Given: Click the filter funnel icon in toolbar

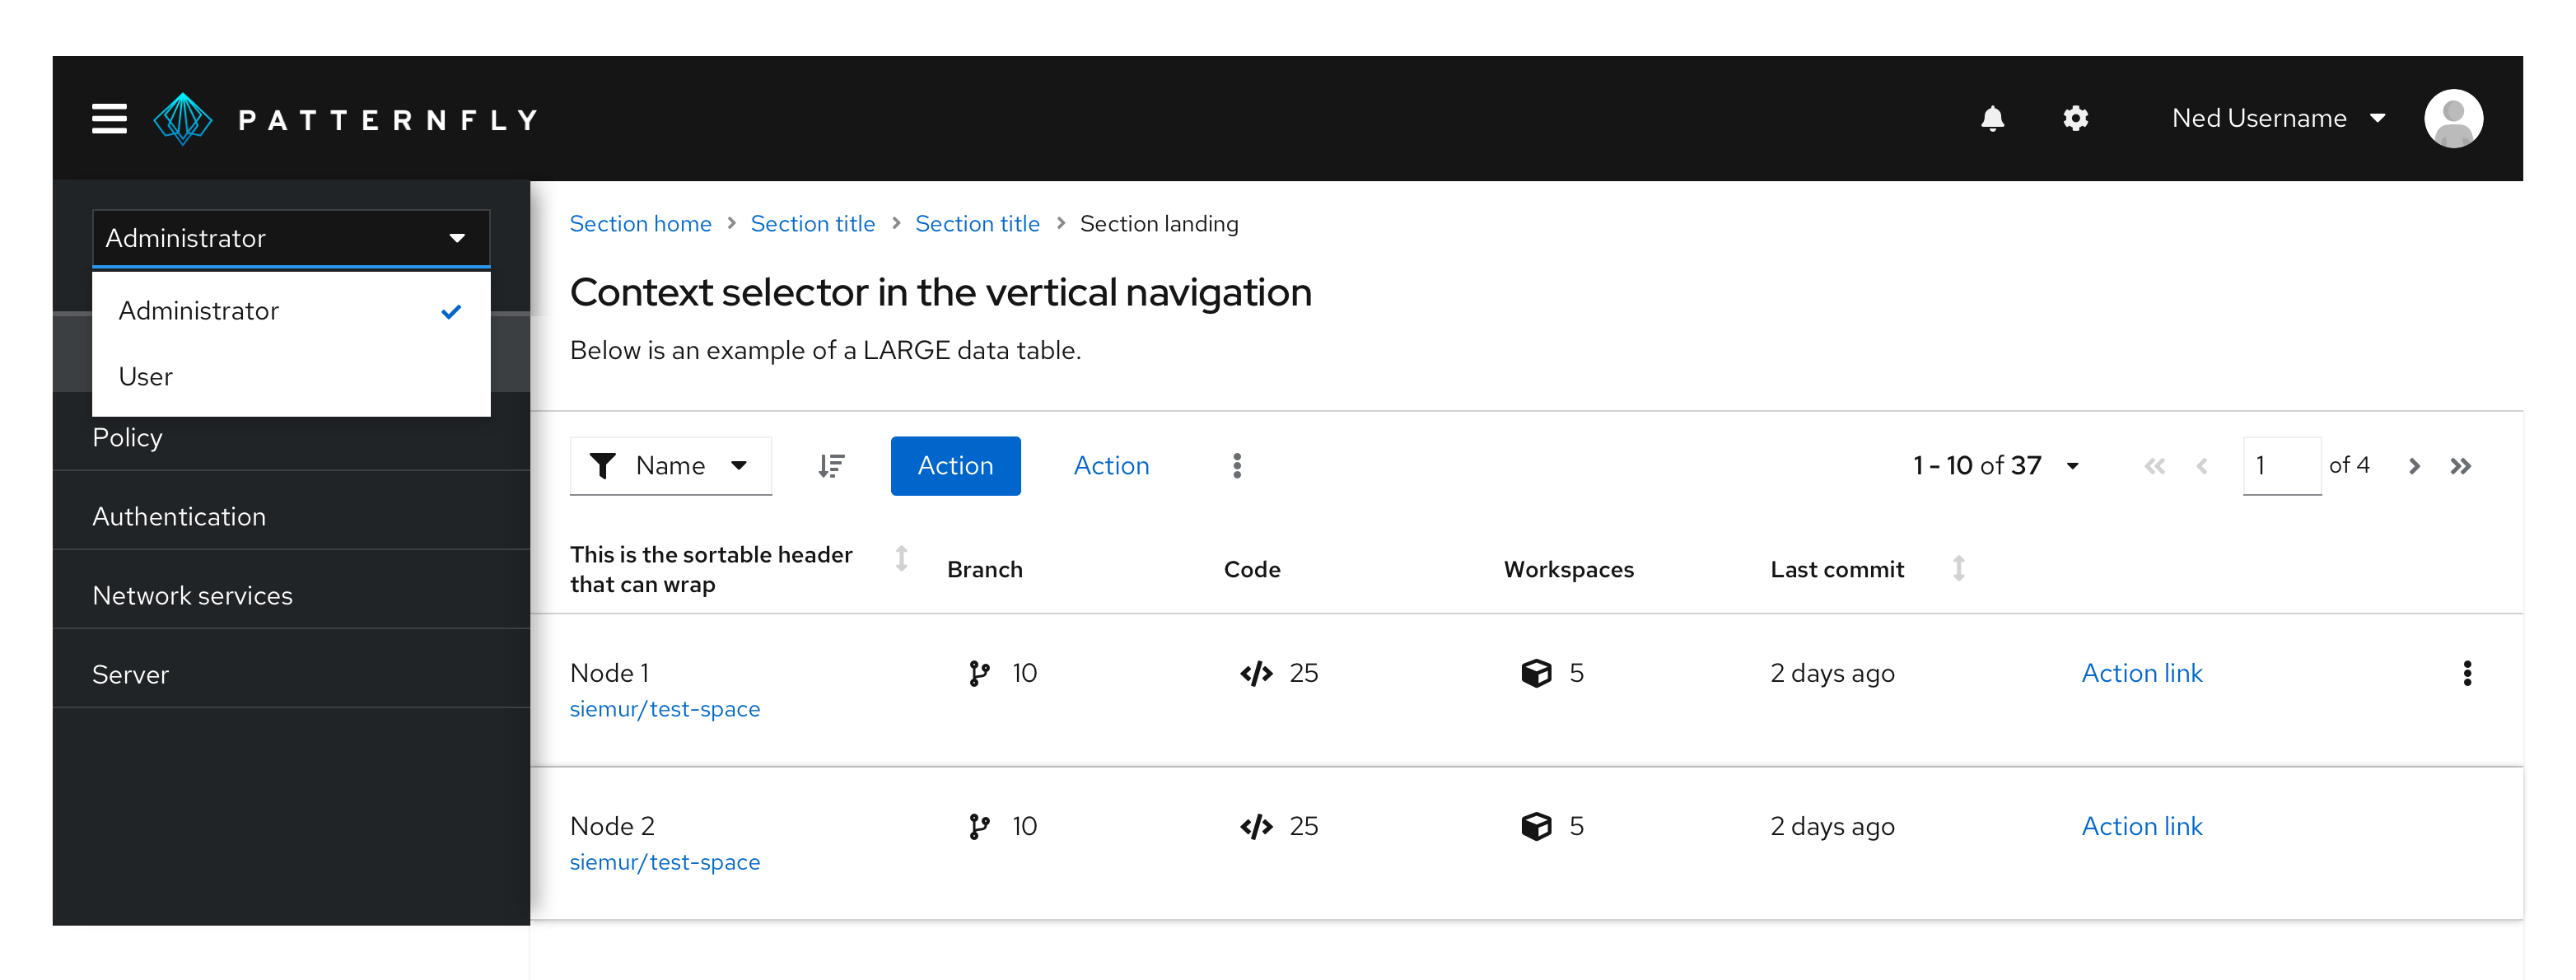Looking at the screenshot, I should pyautogui.click(x=606, y=466).
